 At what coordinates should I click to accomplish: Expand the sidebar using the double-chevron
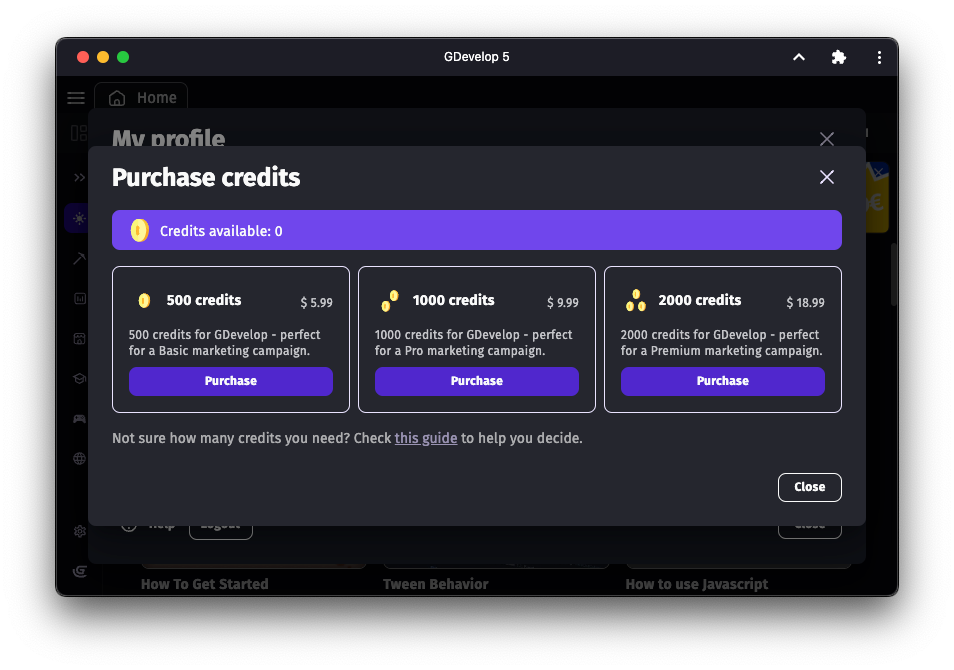click(x=79, y=177)
